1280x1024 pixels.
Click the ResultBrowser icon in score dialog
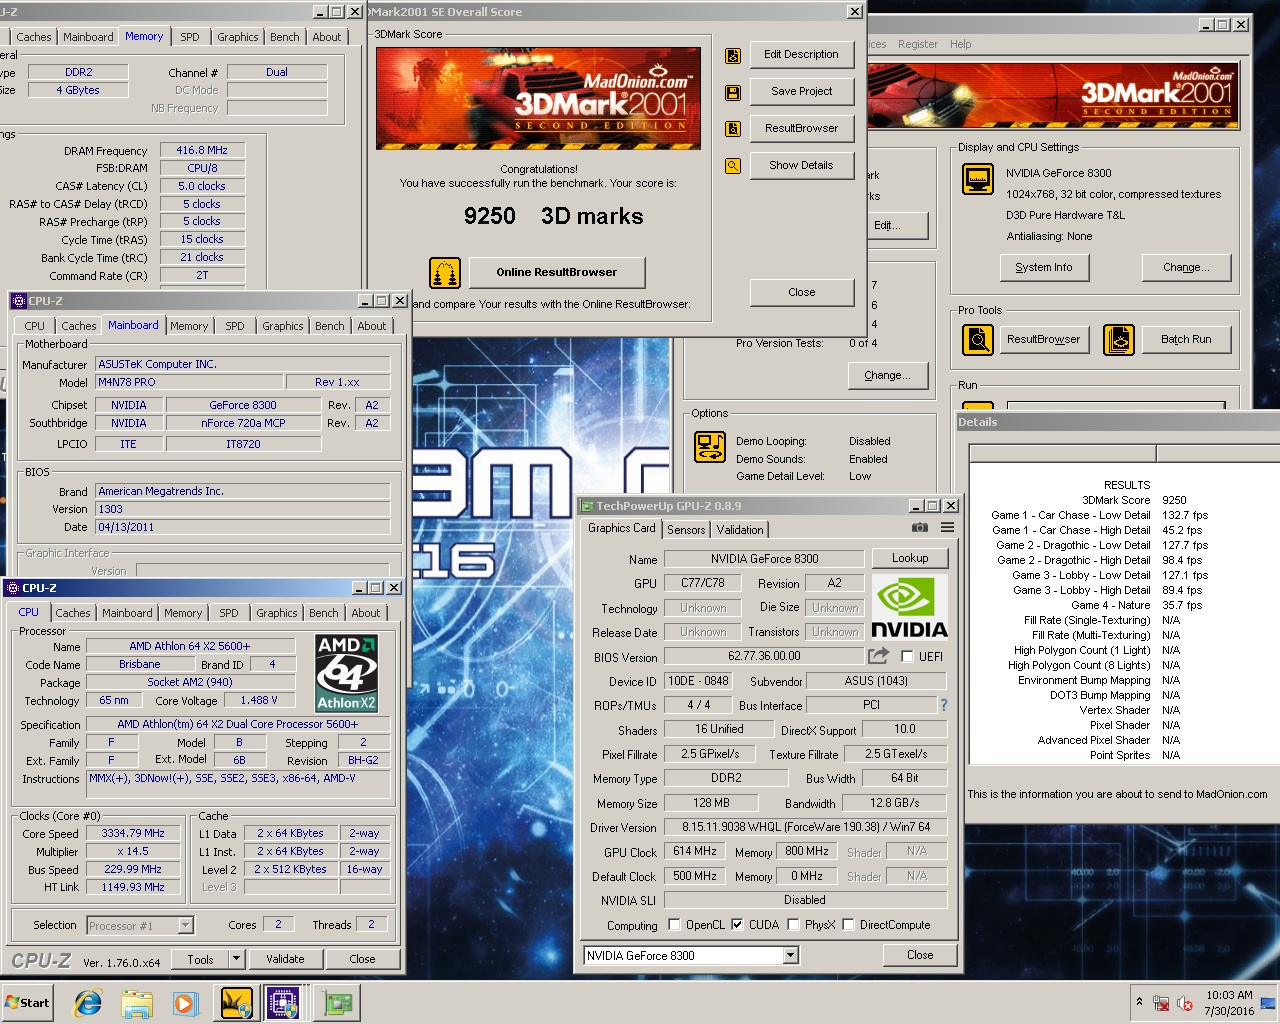coord(733,129)
